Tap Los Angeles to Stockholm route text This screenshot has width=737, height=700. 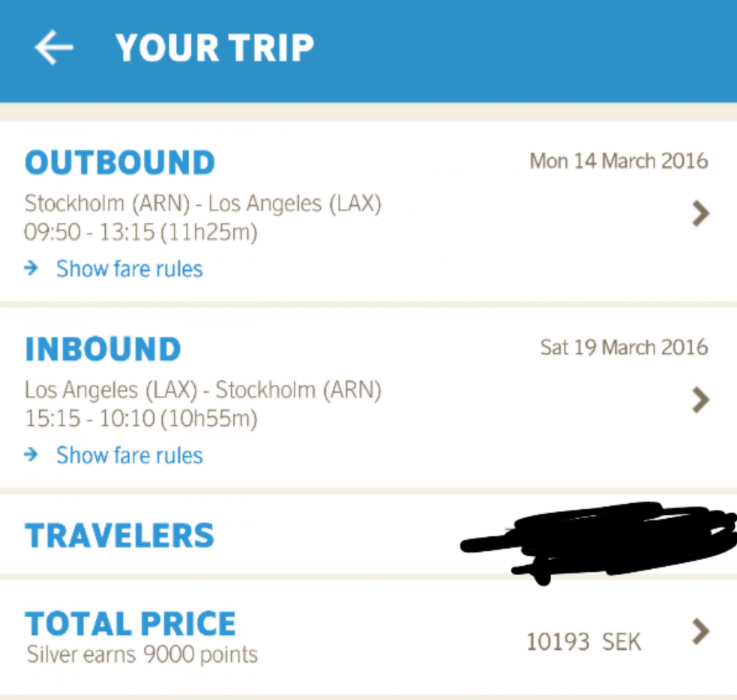(203, 389)
